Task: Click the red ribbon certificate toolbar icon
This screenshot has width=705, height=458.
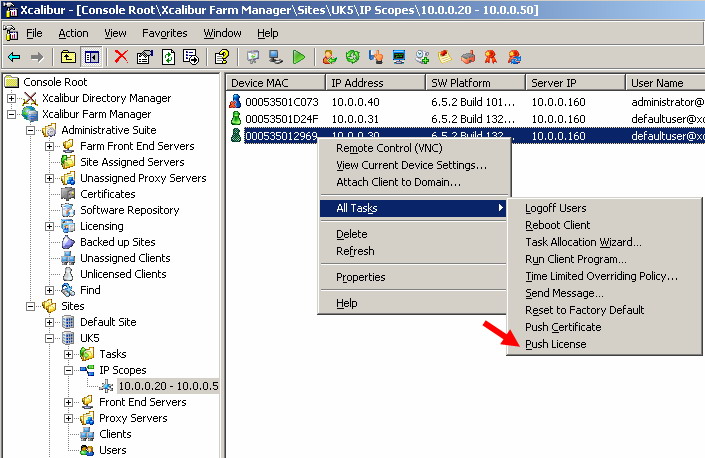Action: tap(491, 57)
